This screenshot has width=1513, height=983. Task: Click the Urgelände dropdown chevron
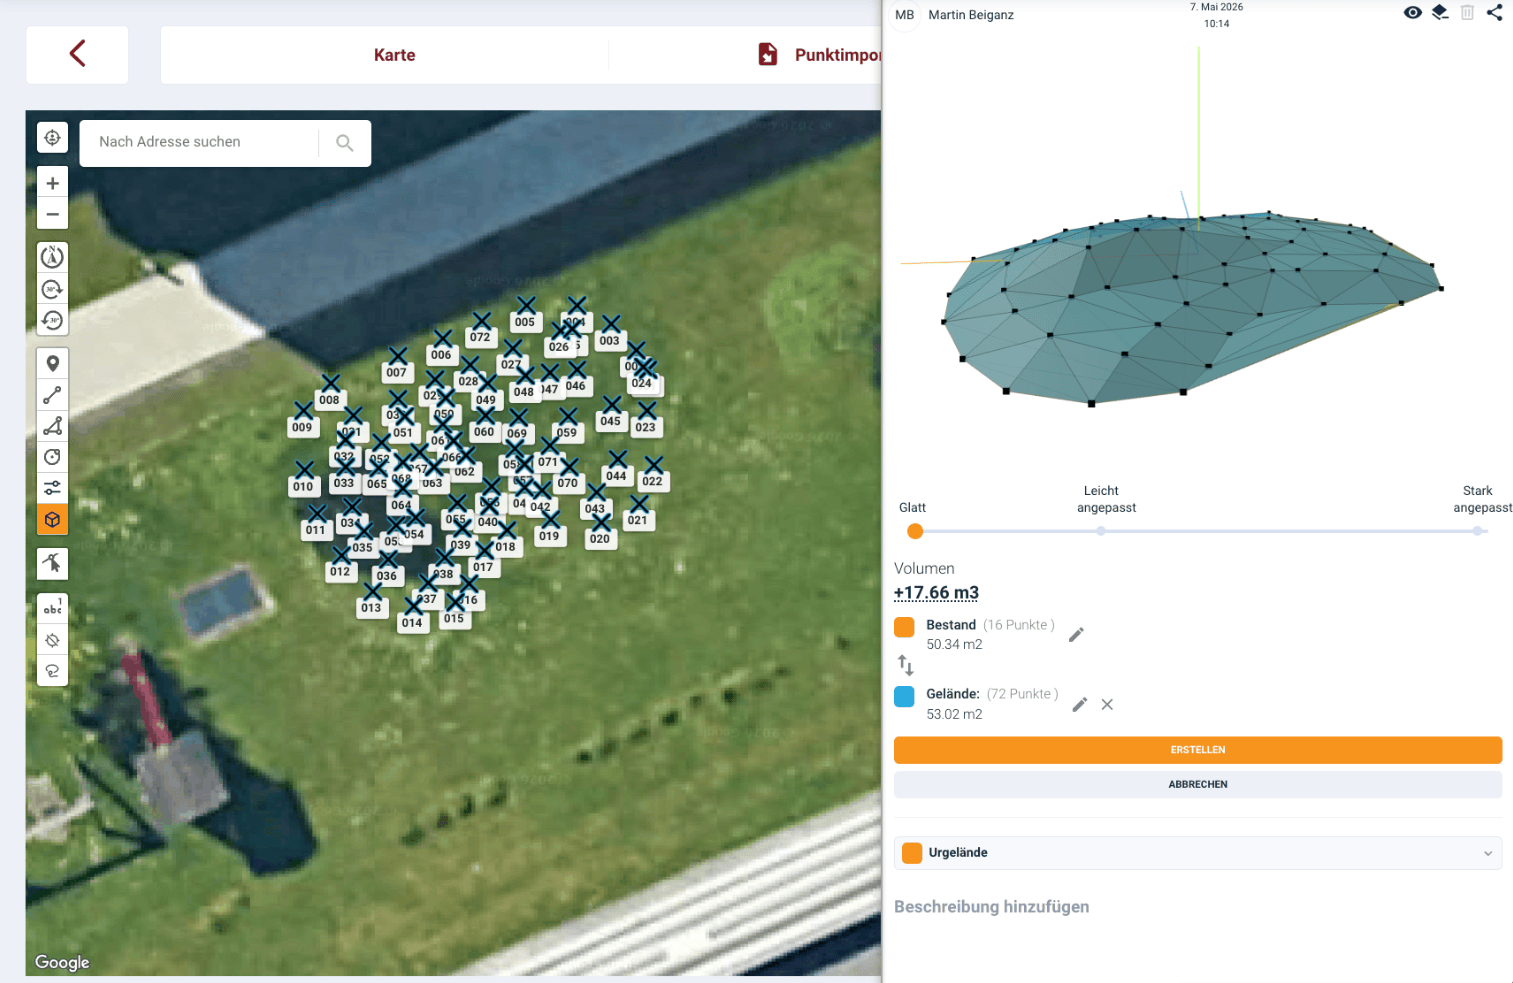pyautogui.click(x=1488, y=854)
